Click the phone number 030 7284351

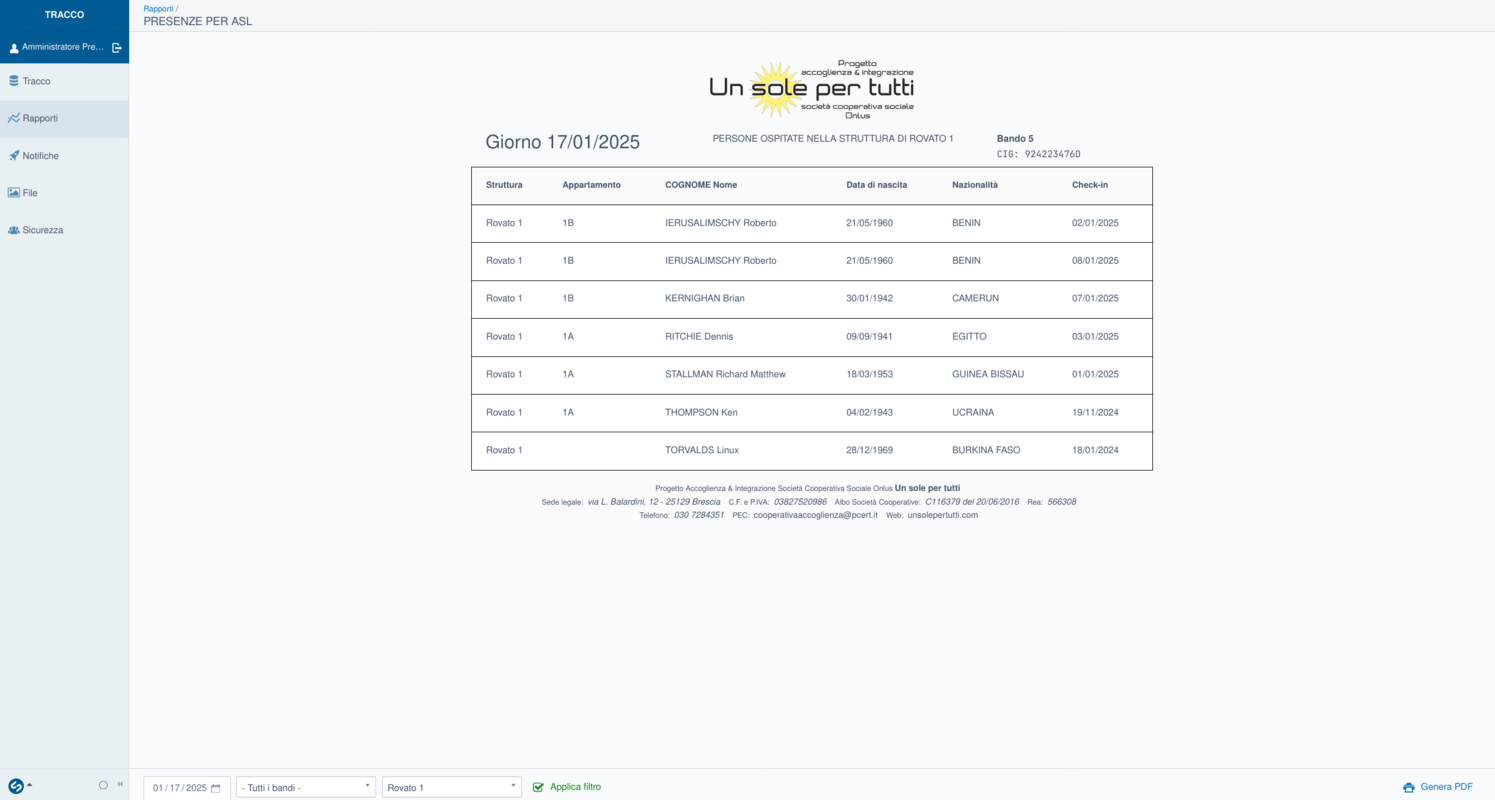(699, 515)
